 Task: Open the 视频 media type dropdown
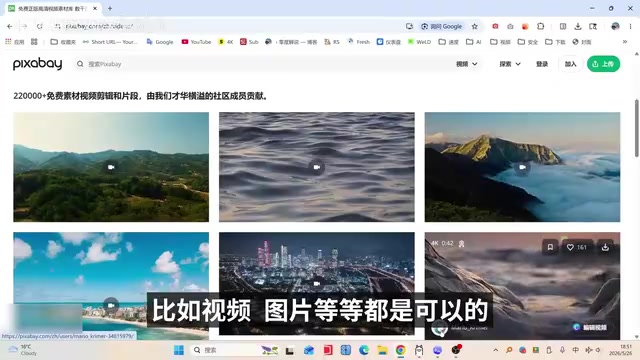[467, 64]
